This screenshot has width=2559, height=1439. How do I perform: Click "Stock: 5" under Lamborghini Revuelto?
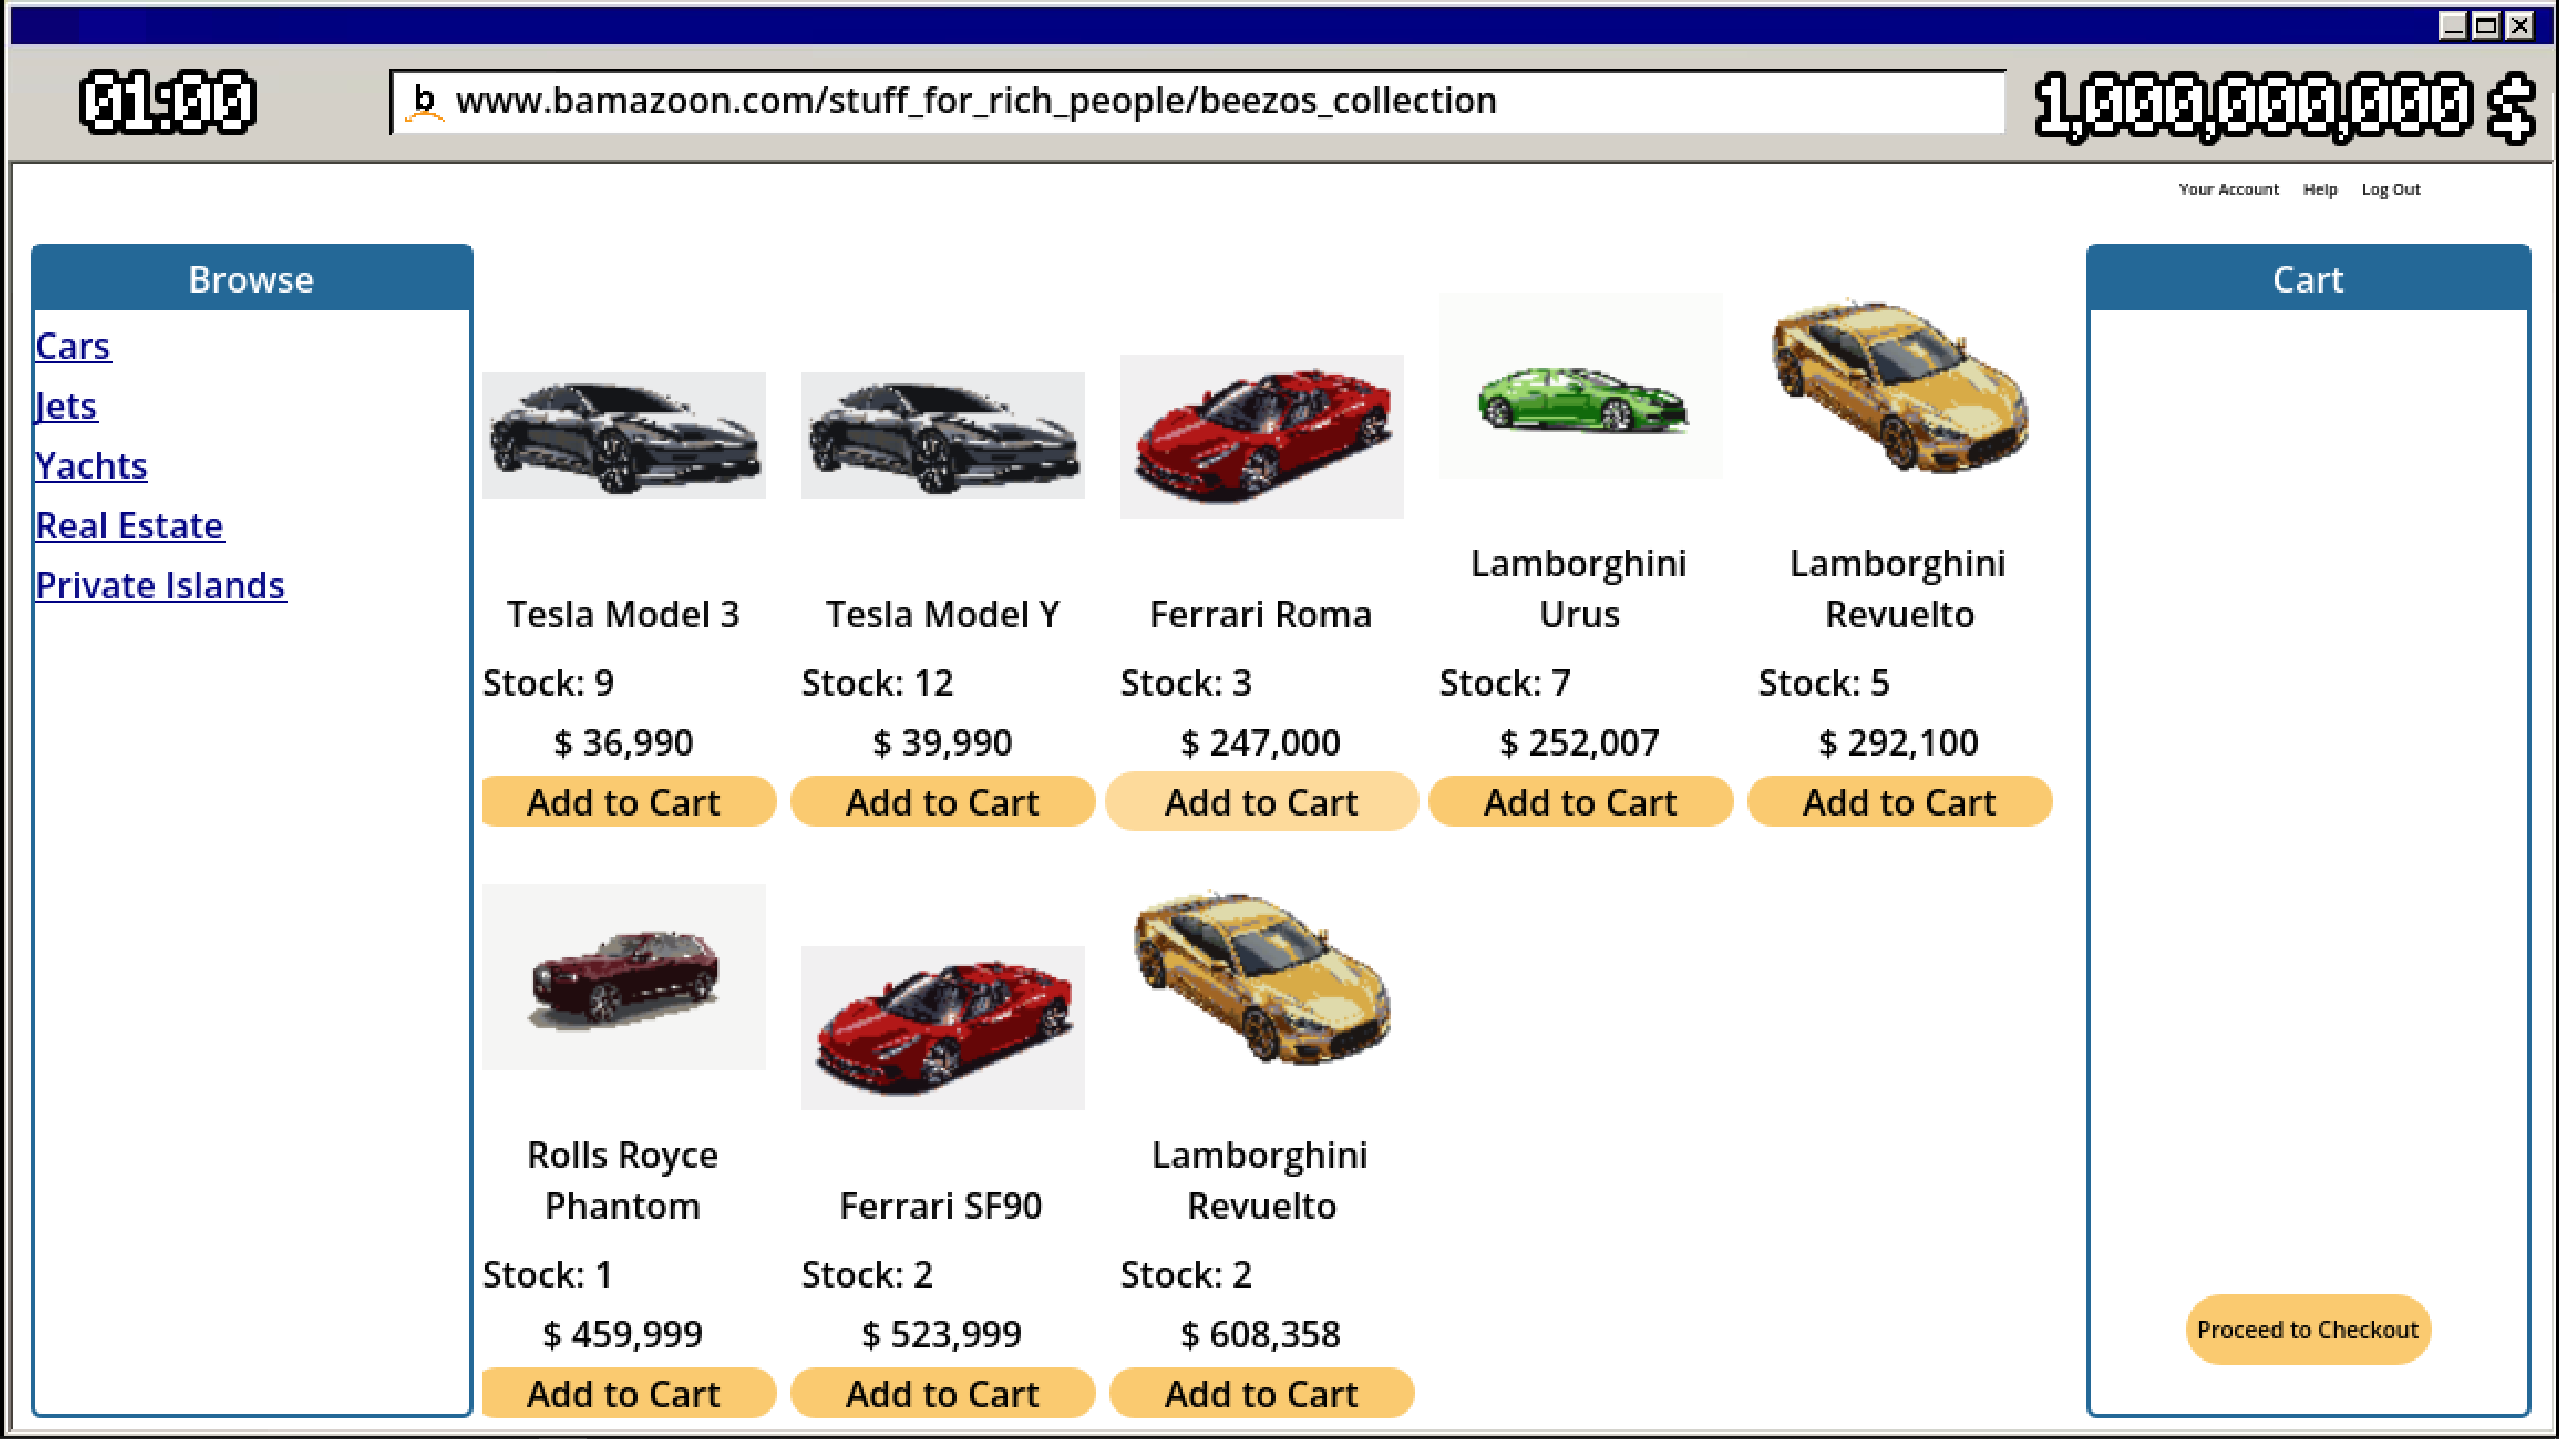tap(1824, 683)
